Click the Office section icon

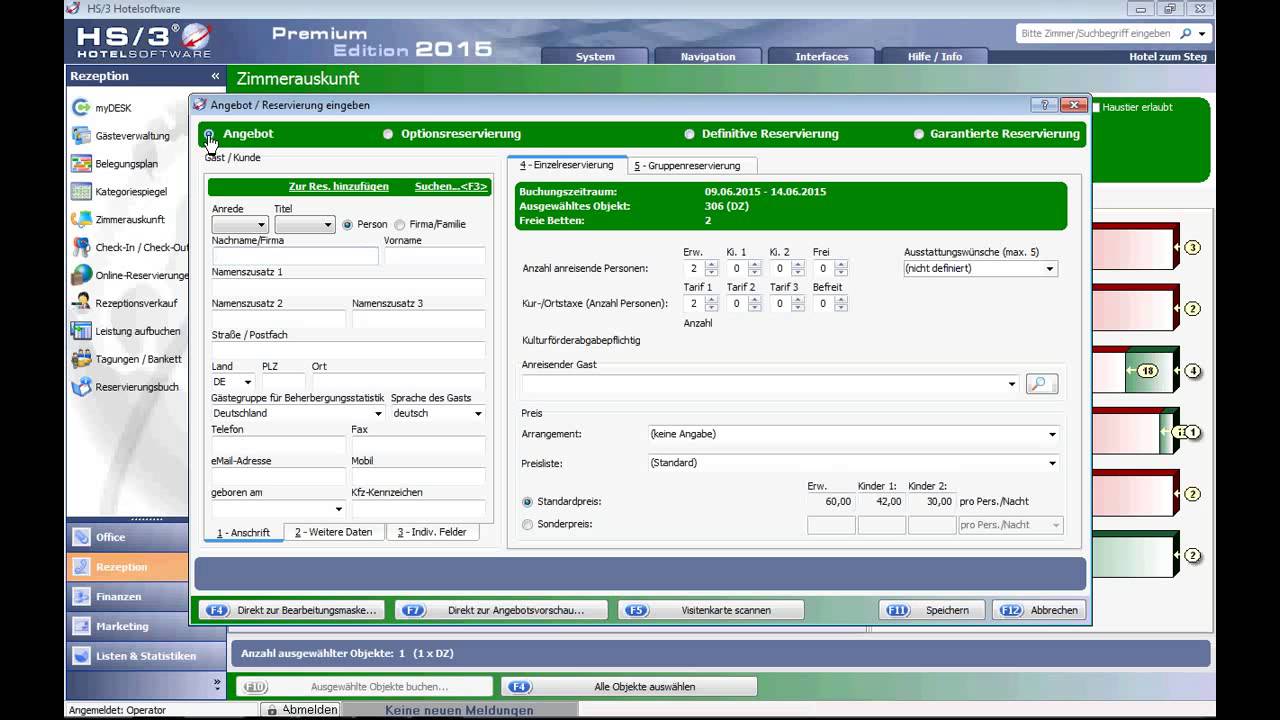click(80, 537)
